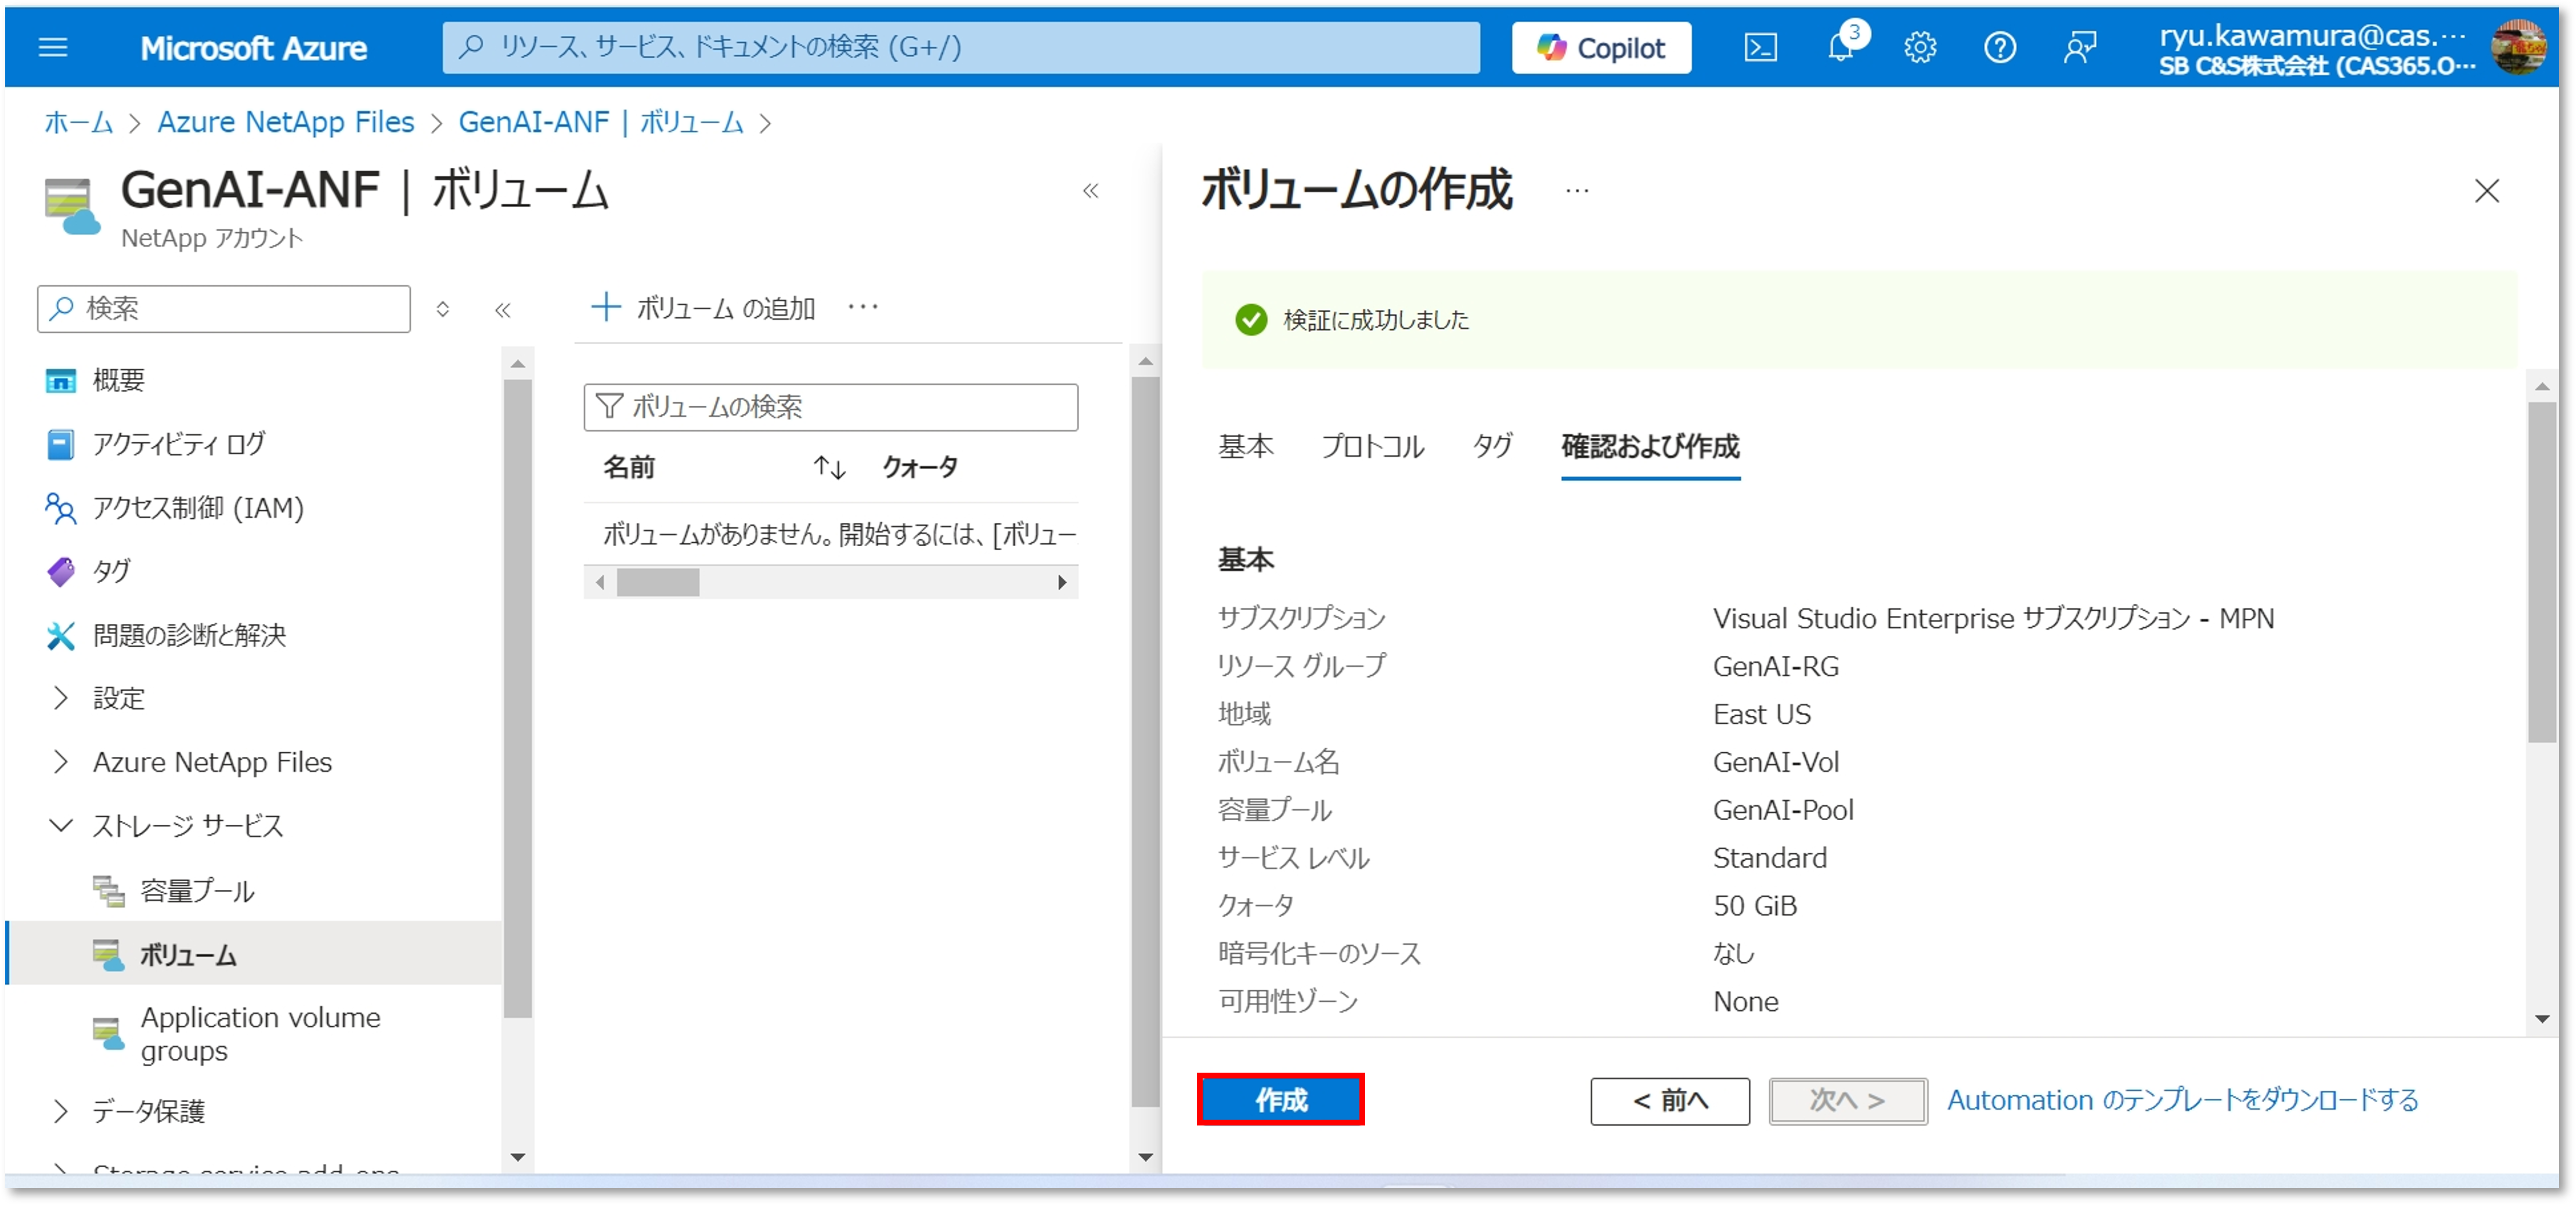Click the クォータ column header
This screenshot has height=1205, width=2576.
click(920, 467)
